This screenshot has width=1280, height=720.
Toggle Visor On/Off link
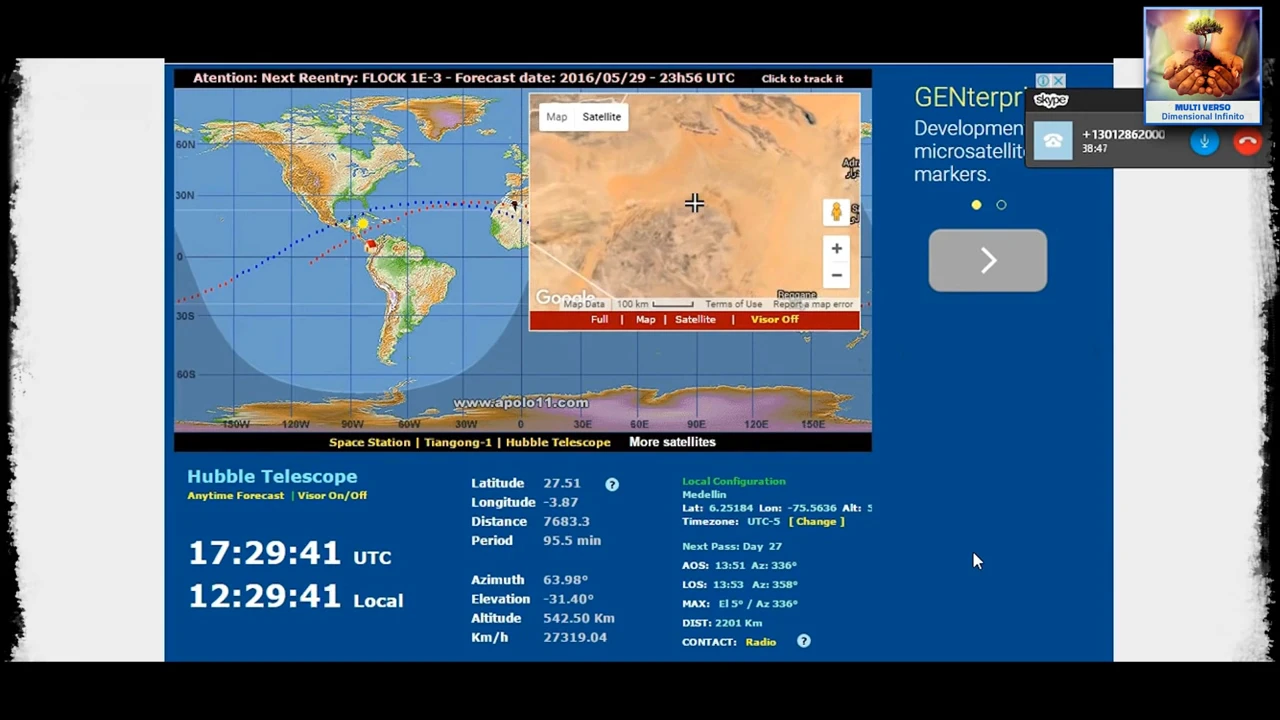tap(332, 496)
